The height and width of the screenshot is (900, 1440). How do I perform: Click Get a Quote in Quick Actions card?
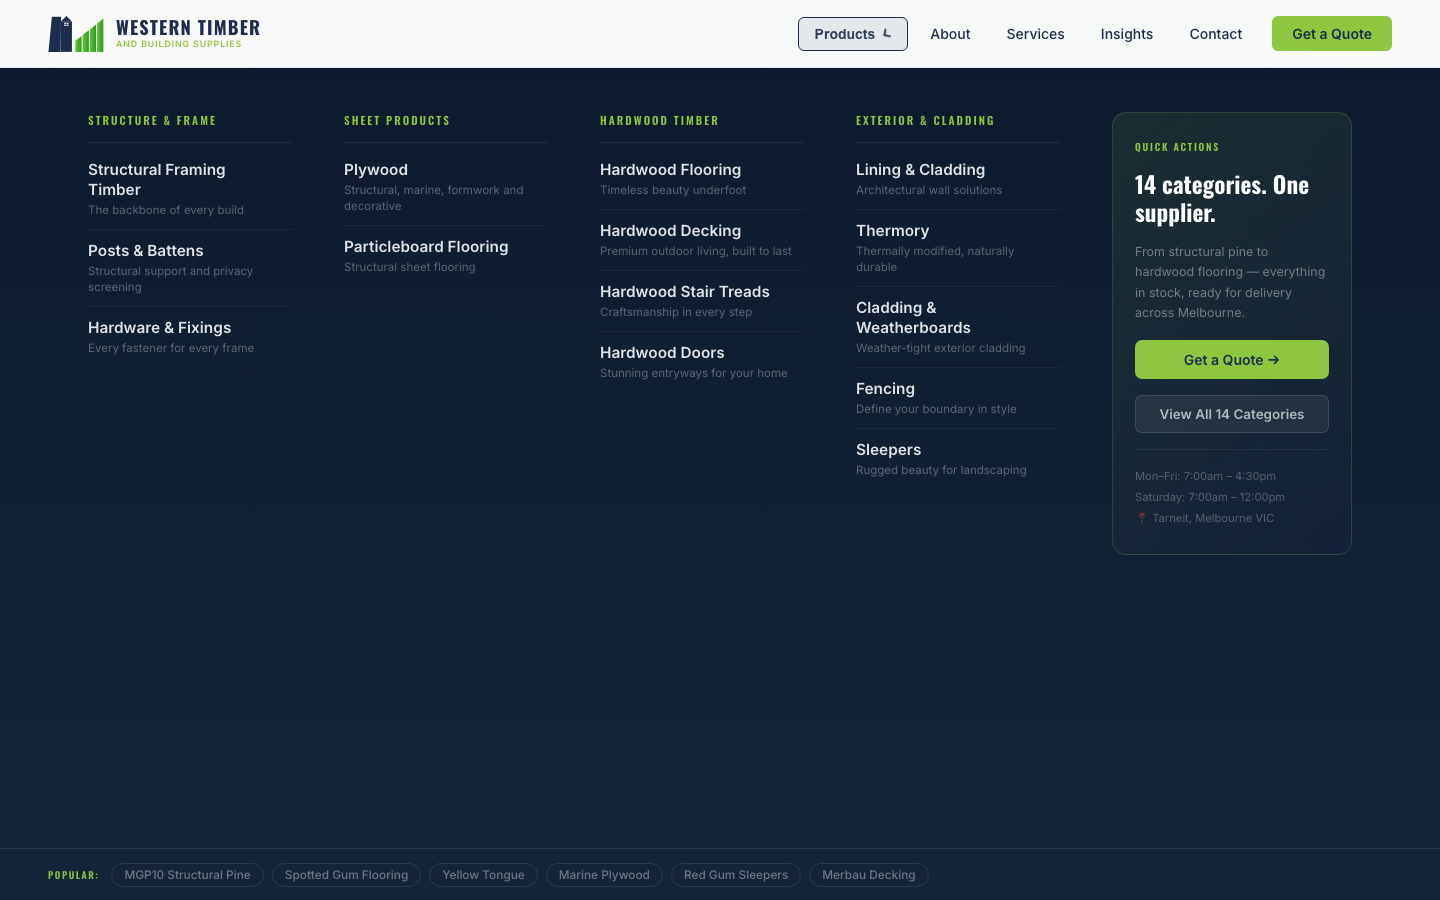(1231, 360)
